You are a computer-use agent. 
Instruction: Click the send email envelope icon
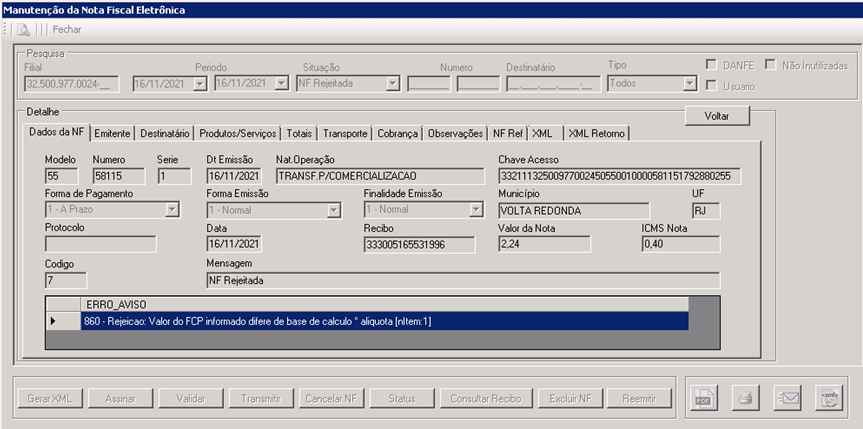tap(787, 398)
